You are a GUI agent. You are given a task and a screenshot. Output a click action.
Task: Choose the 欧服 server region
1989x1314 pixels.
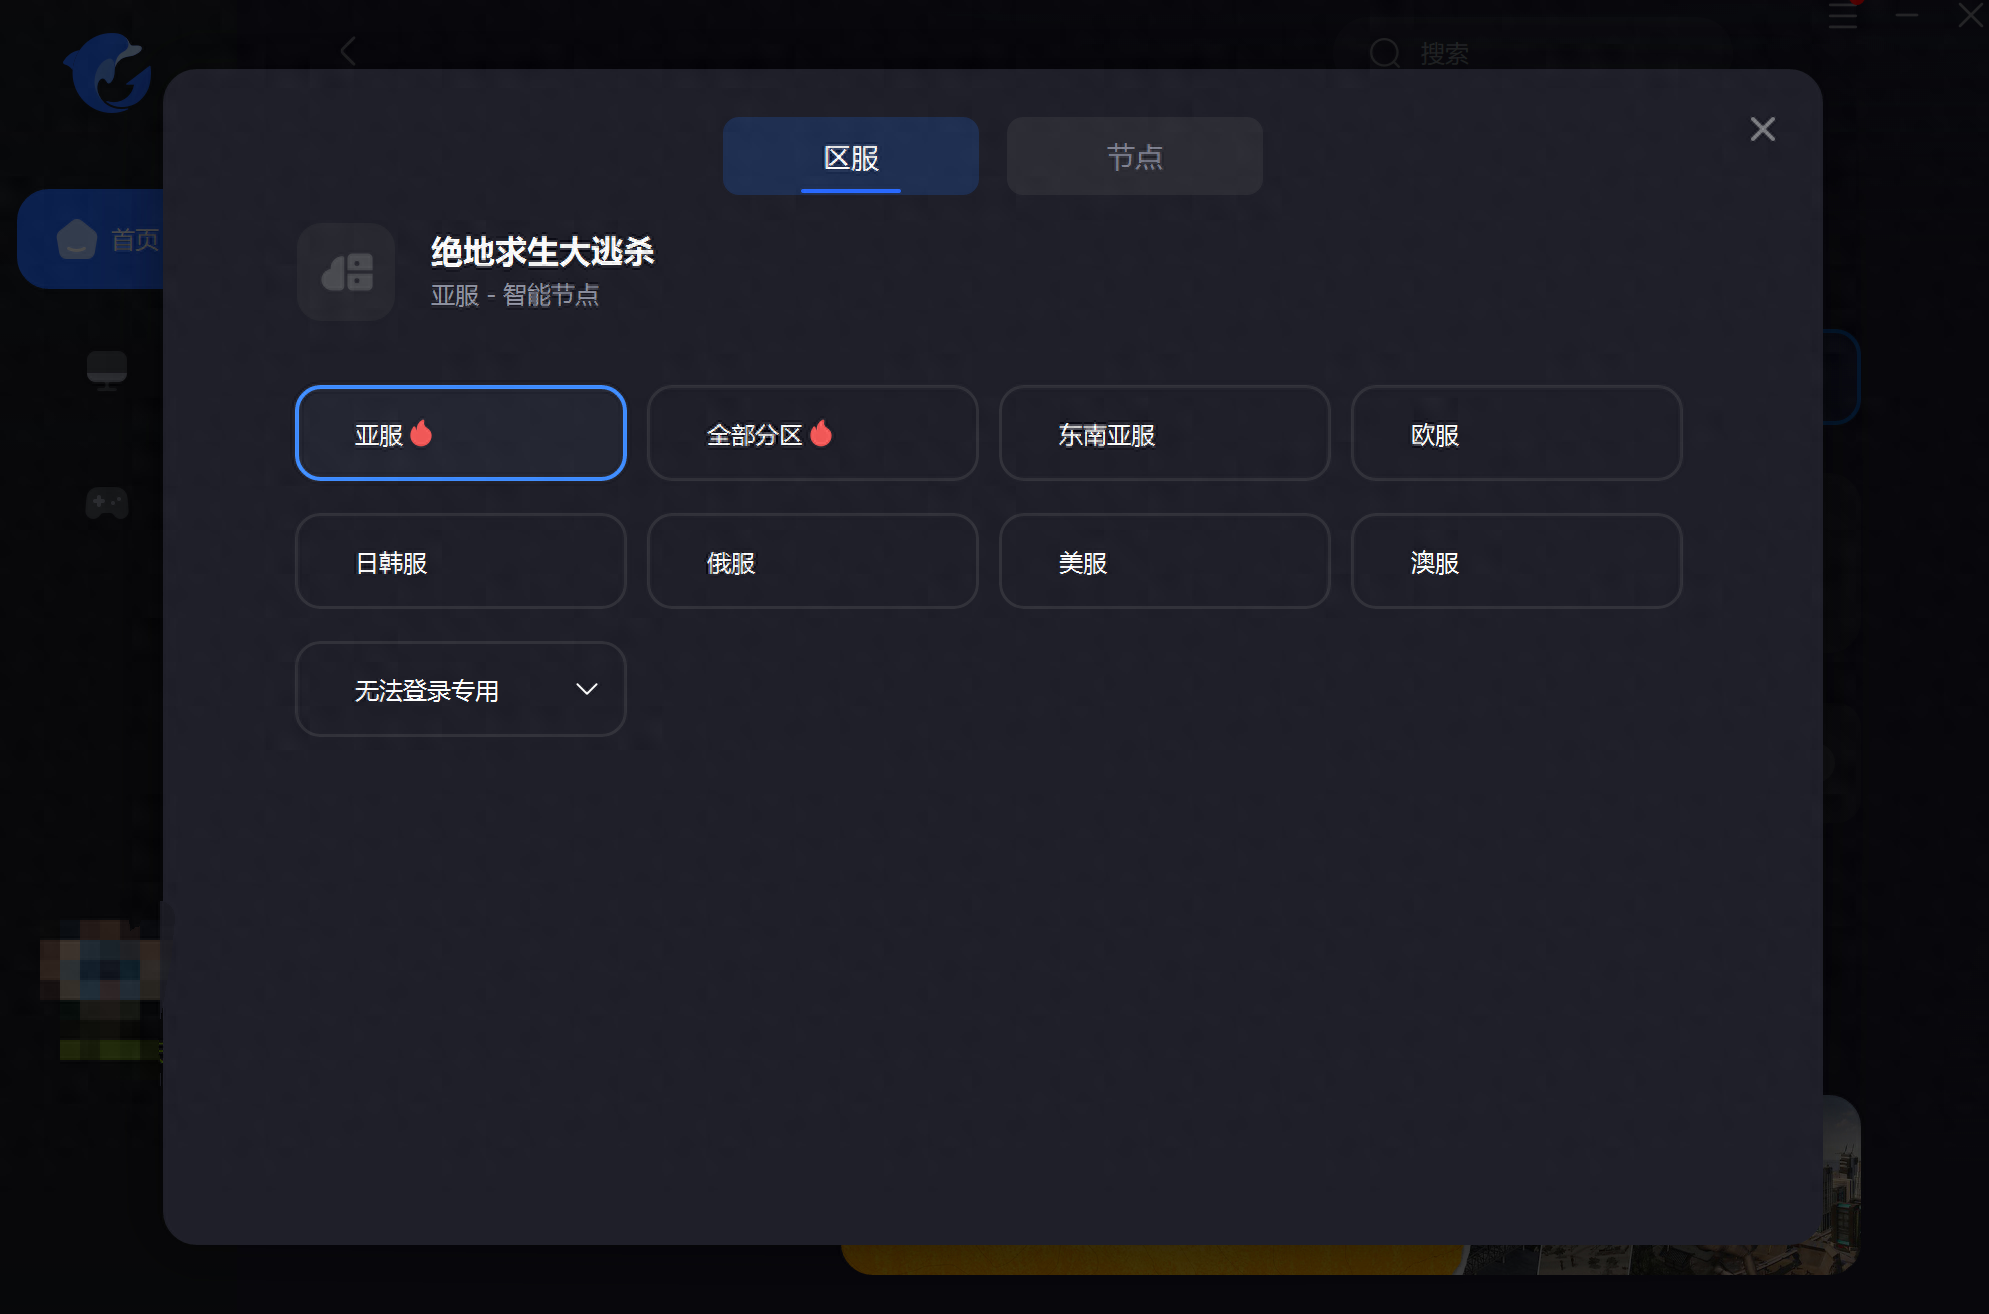click(x=1517, y=433)
